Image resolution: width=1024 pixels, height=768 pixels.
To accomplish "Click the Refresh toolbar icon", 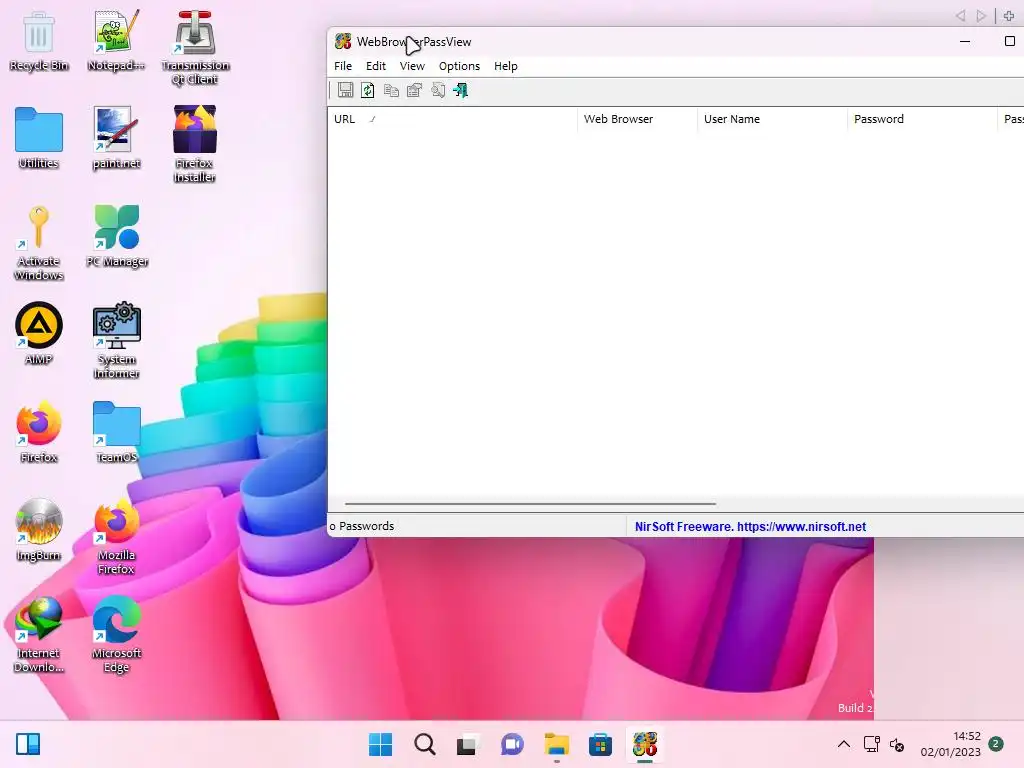I will tap(368, 90).
